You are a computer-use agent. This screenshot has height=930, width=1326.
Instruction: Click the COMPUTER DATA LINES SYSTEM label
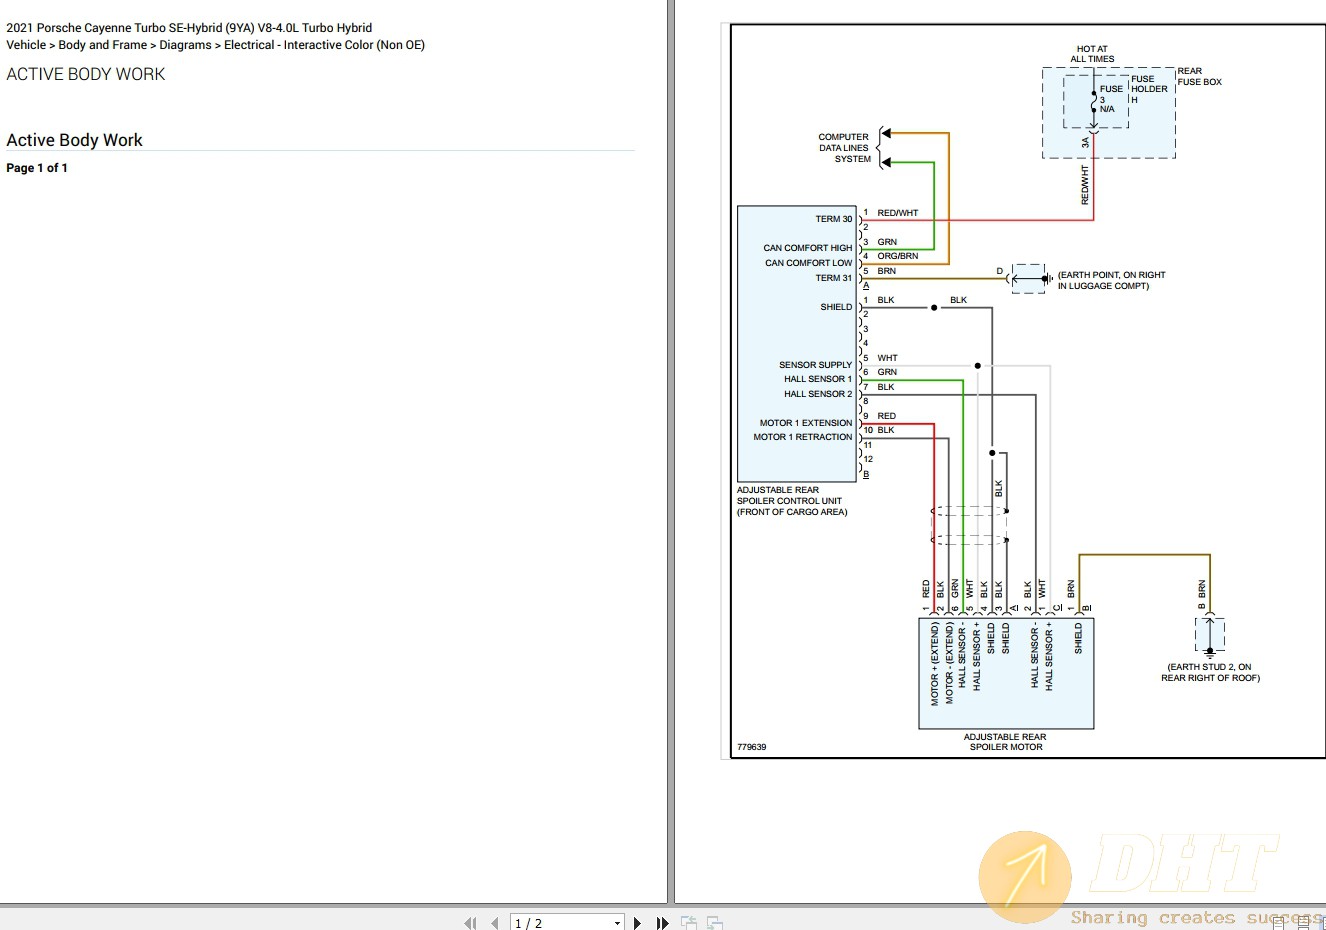pos(844,148)
